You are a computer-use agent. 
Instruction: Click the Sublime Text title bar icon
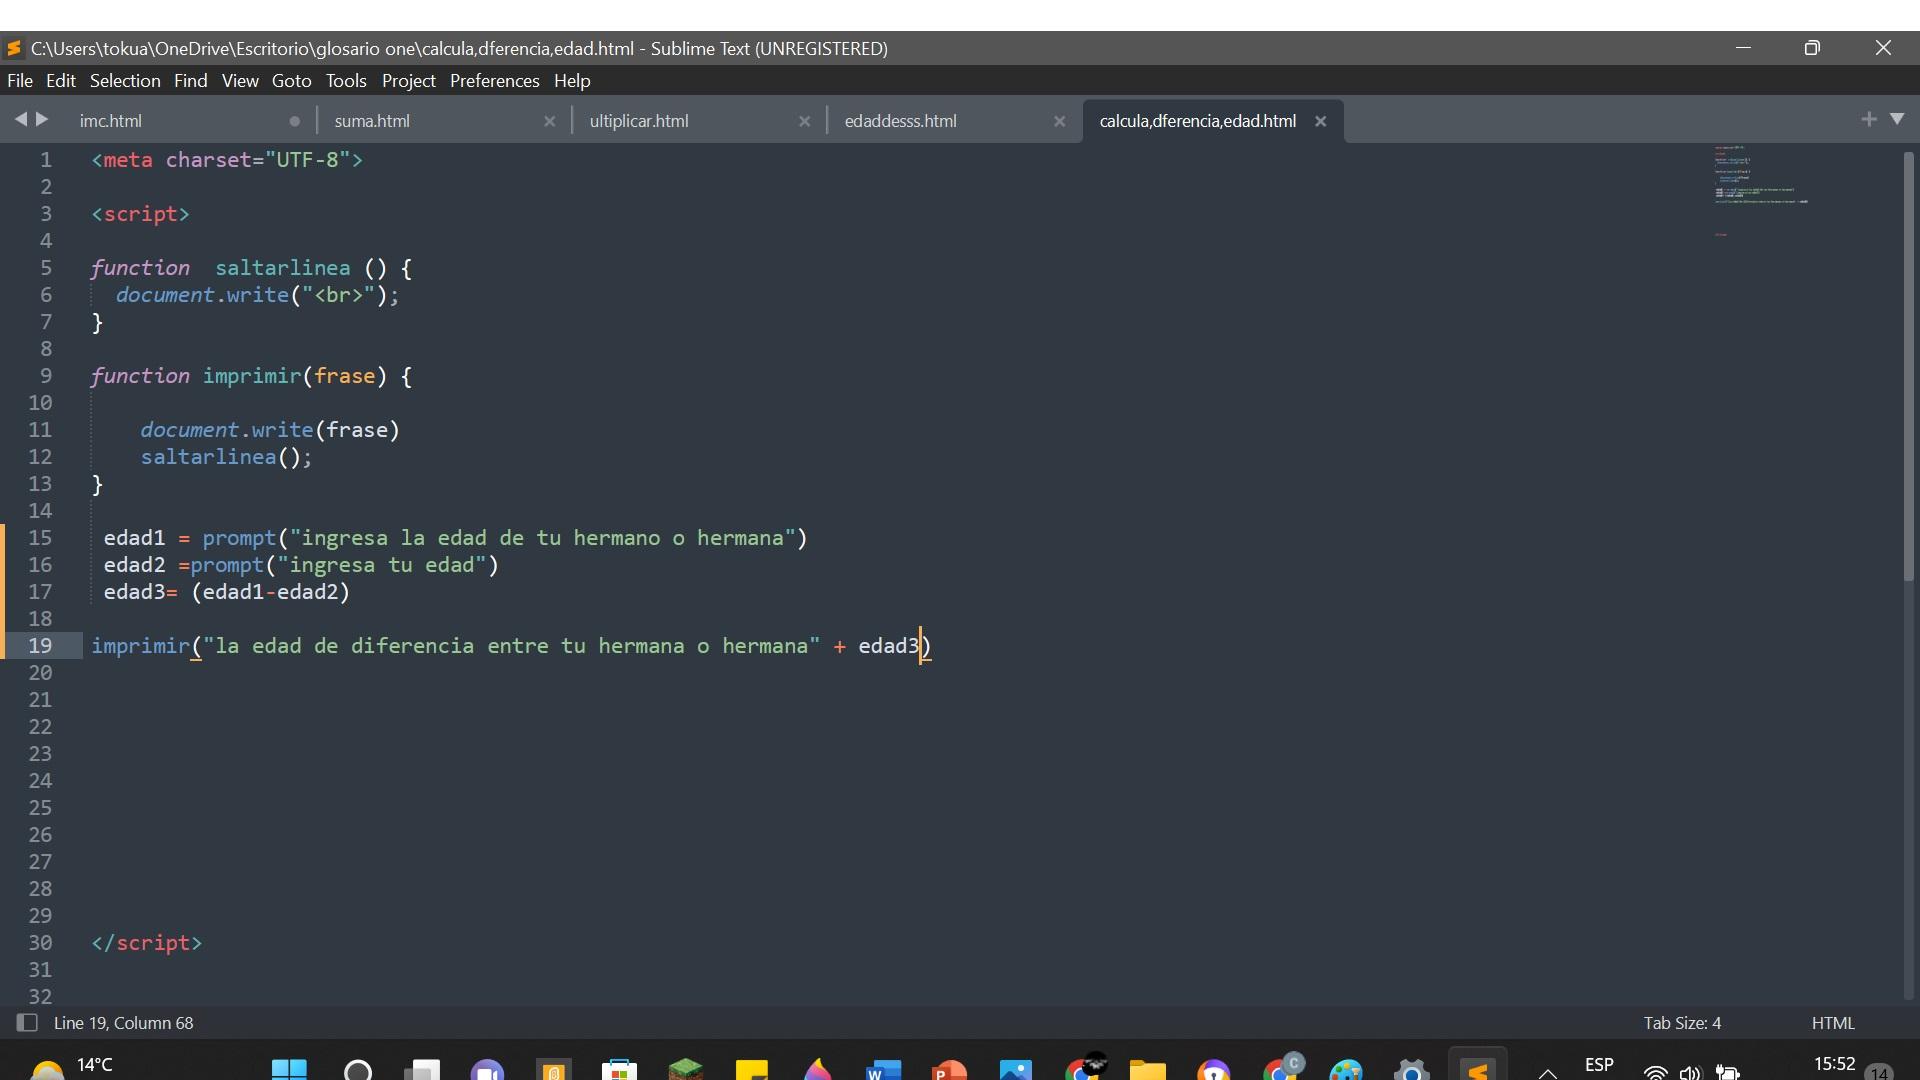[14, 48]
